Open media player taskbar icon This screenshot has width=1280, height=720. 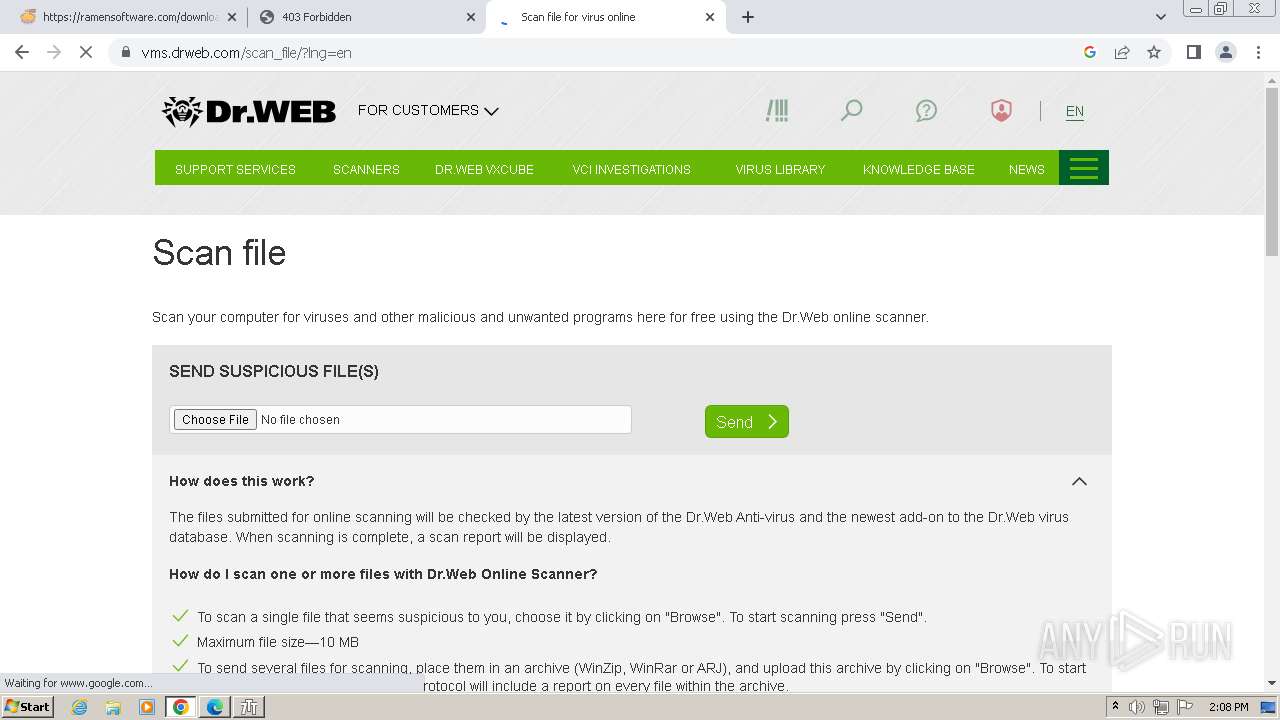click(147, 707)
